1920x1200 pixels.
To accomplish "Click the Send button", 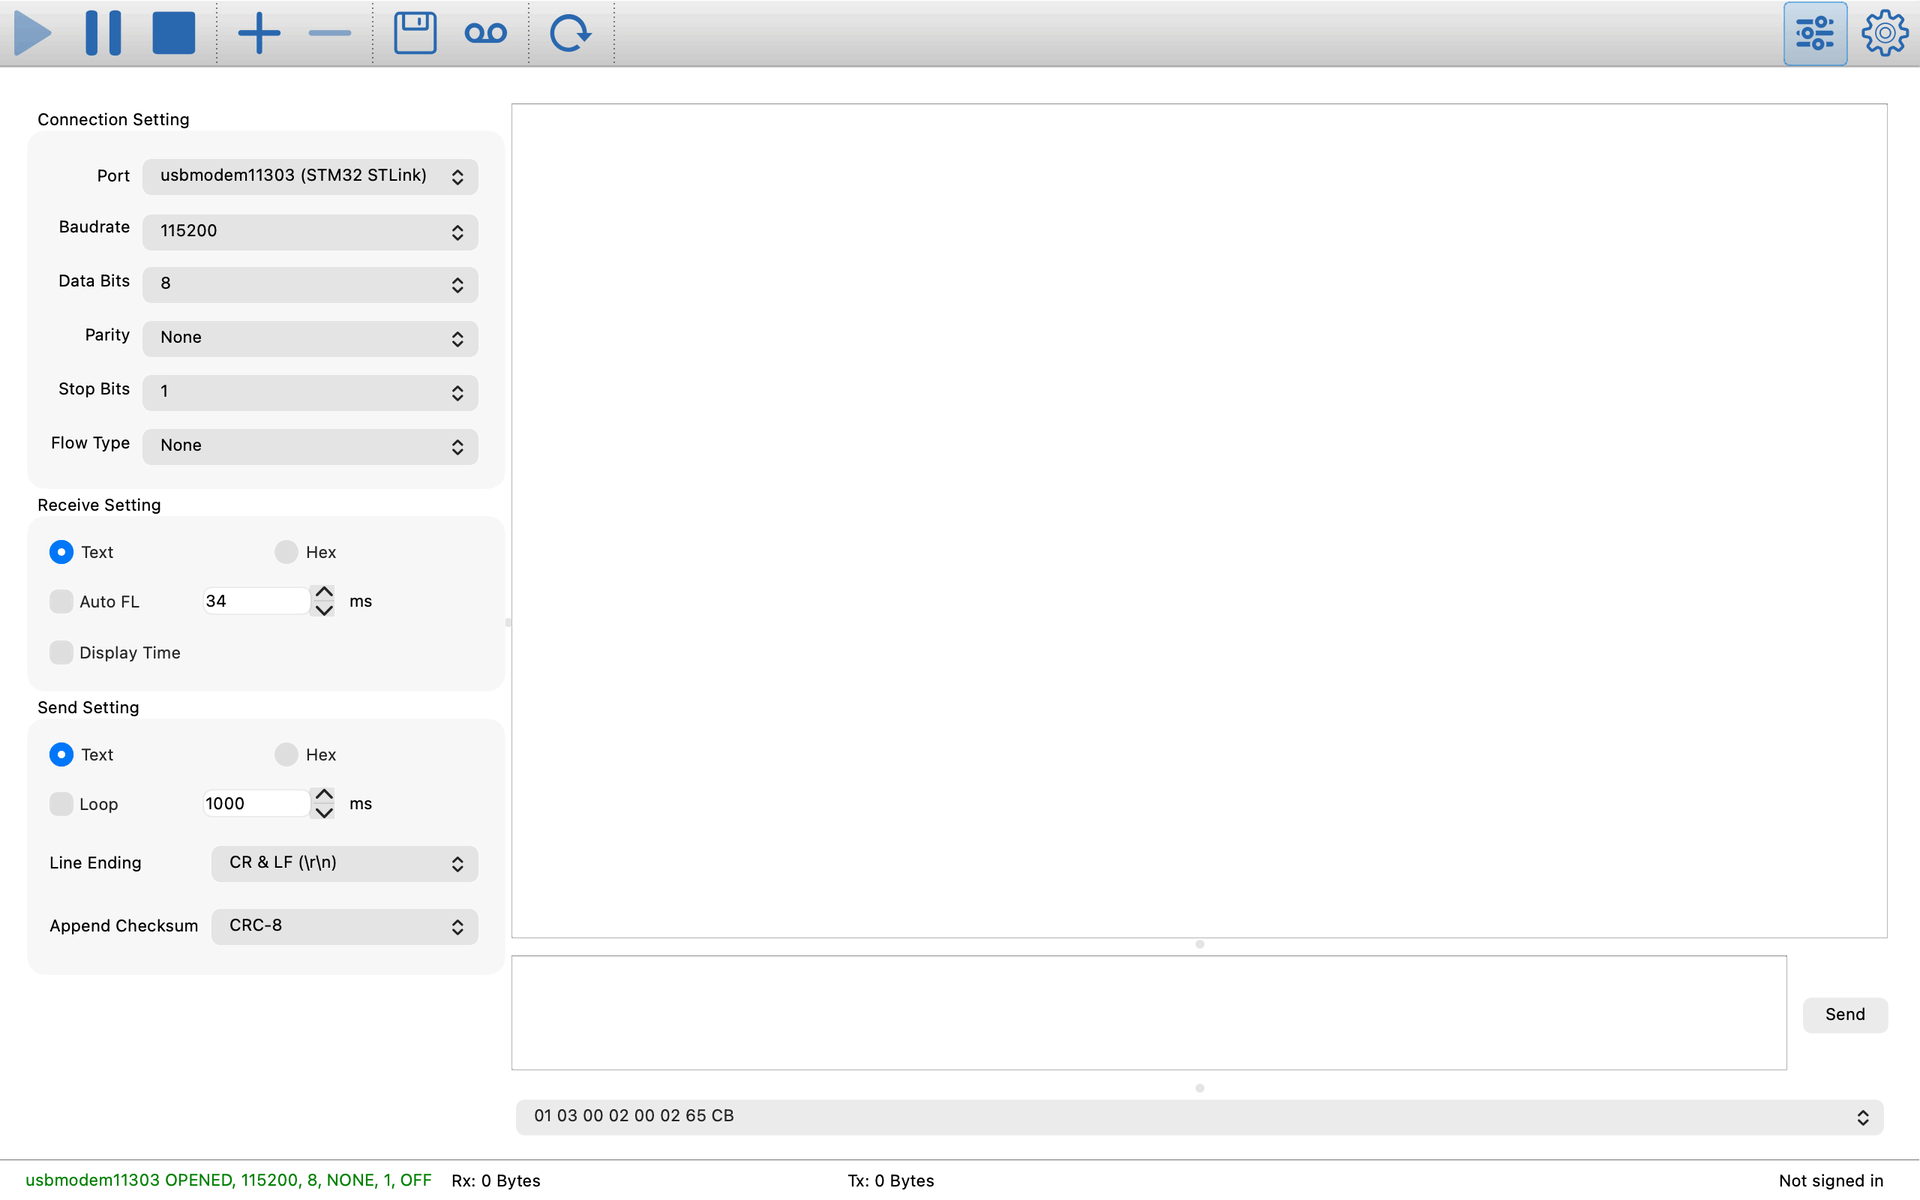I will coord(1844,1015).
